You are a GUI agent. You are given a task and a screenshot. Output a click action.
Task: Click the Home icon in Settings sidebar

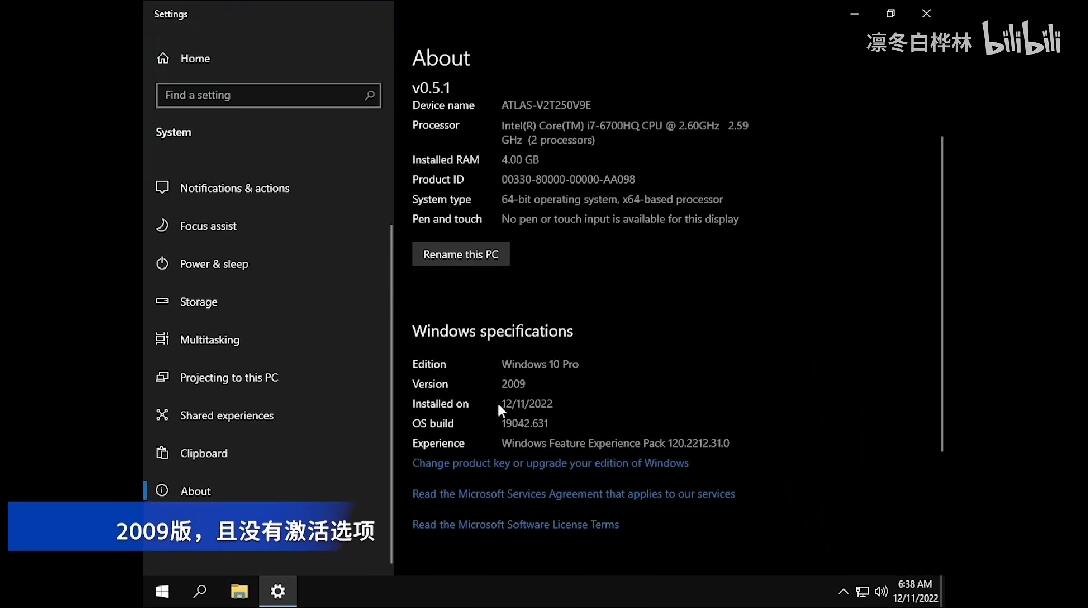(162, 58)
